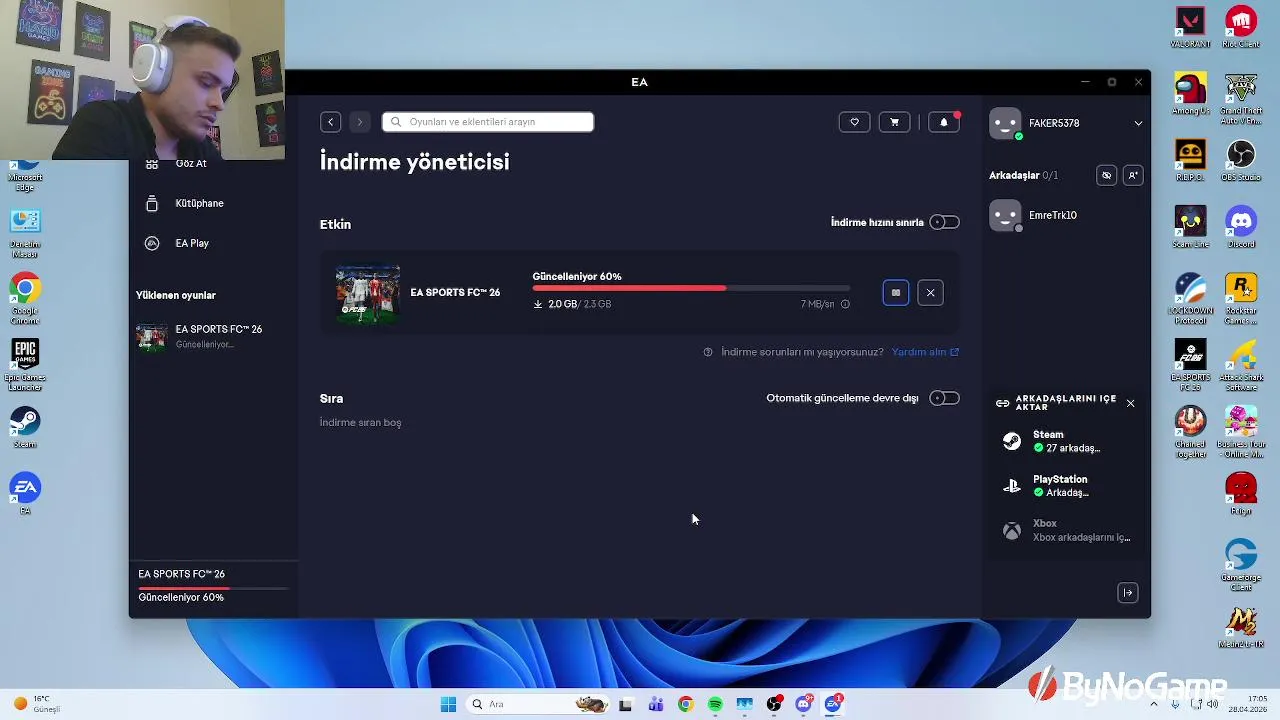
Task: Go back with the left arrow button
Action: 331,122
